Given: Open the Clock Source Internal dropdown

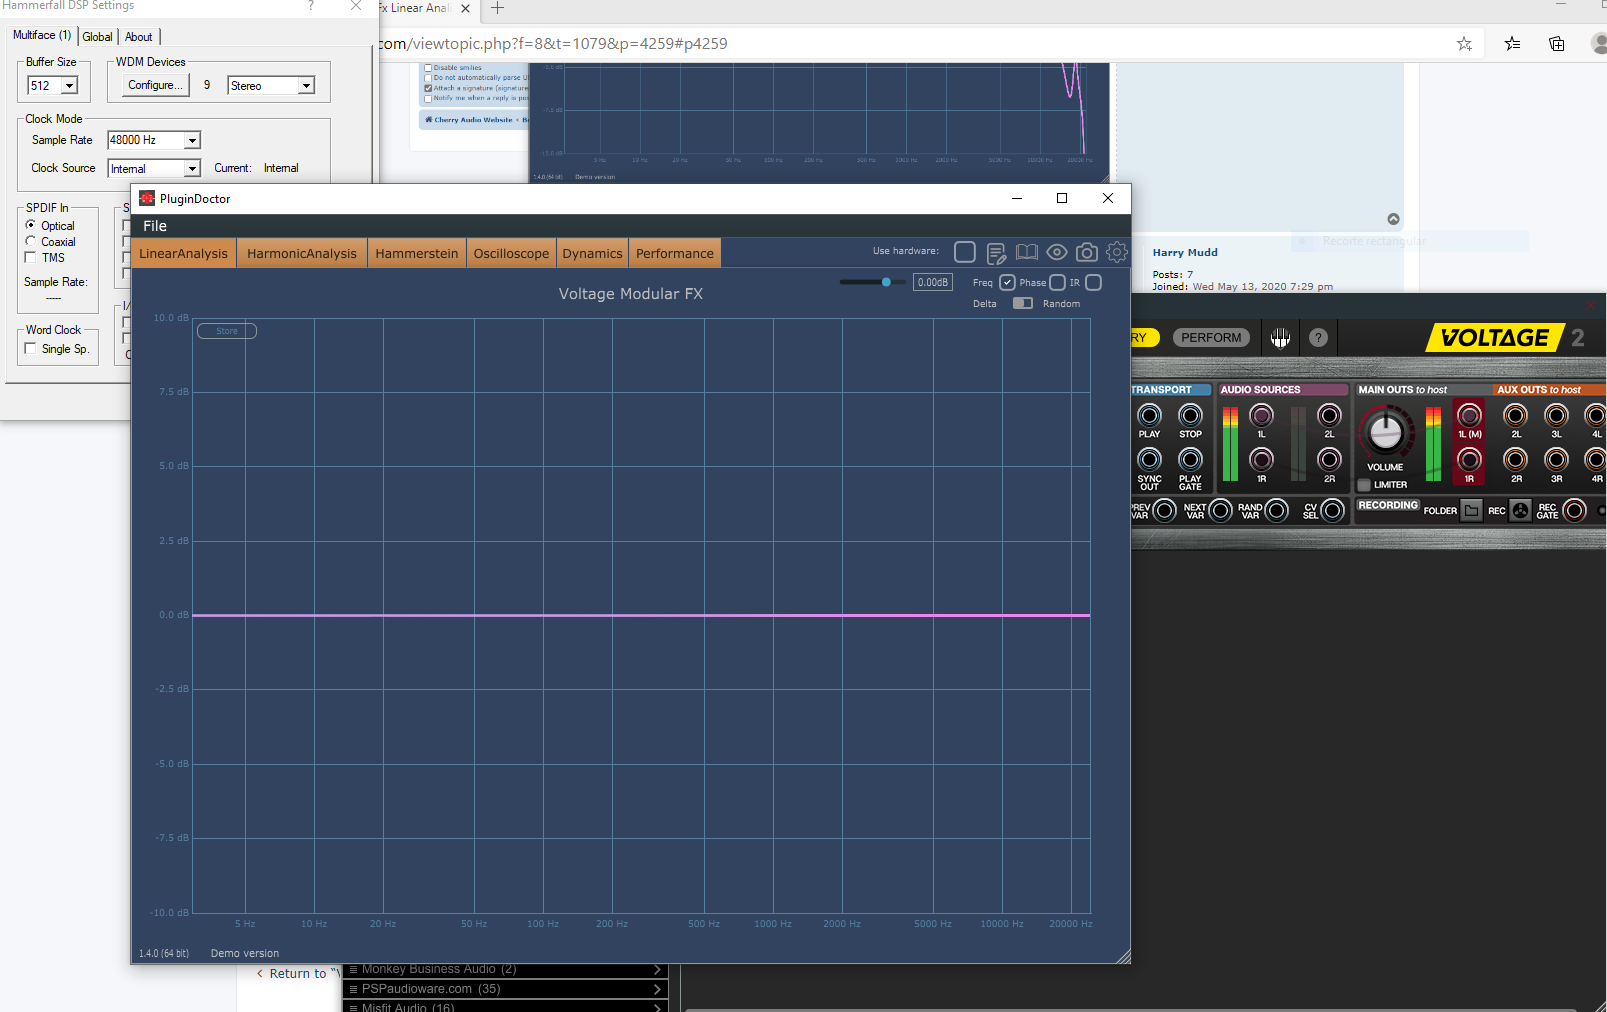Looking at the screenshot, I should [x=192, y=168].
